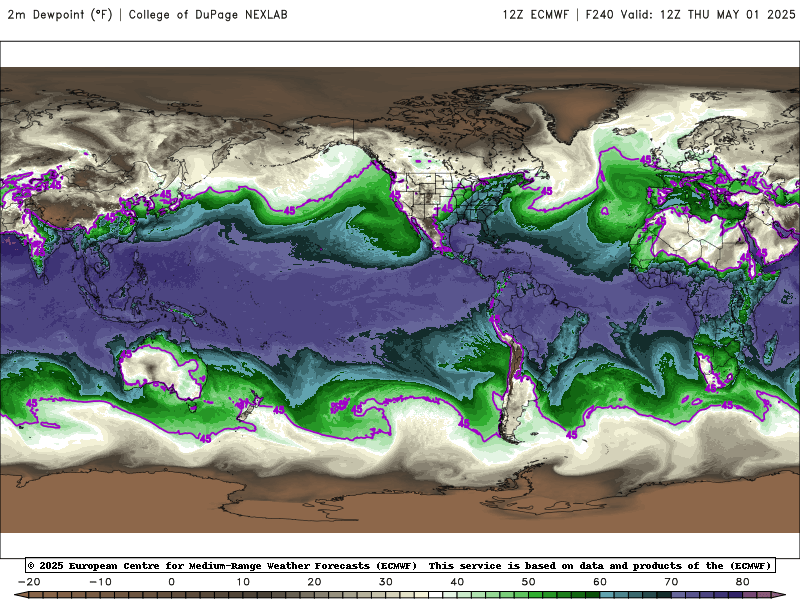800x600 pixels.
Task: Click the 80 value on the legend scale
Action: (743, 582)
